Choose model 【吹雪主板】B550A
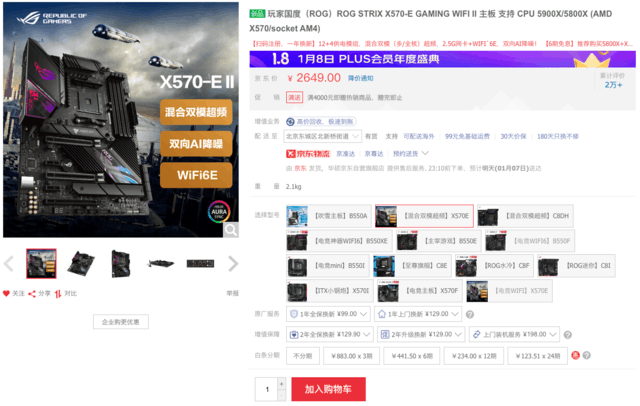This screenshot has height=406, width=640. (x=329, y=216)
